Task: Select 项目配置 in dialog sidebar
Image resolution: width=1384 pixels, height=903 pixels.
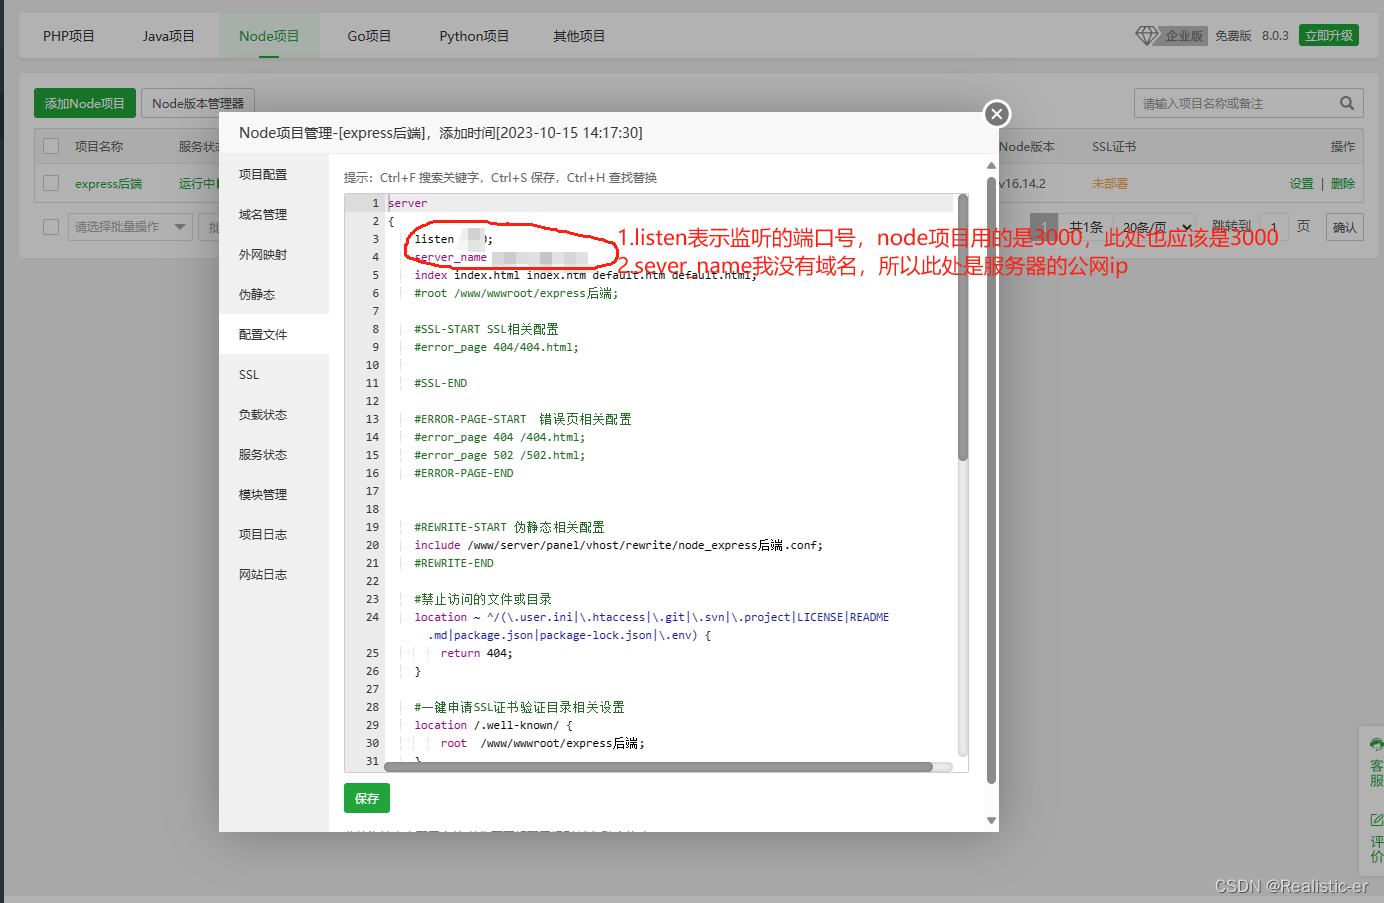Action: (x=274, y=174)
